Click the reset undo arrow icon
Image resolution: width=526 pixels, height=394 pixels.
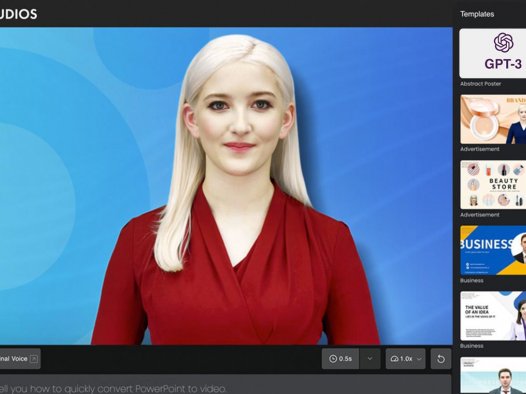click(x=441, y=359)
